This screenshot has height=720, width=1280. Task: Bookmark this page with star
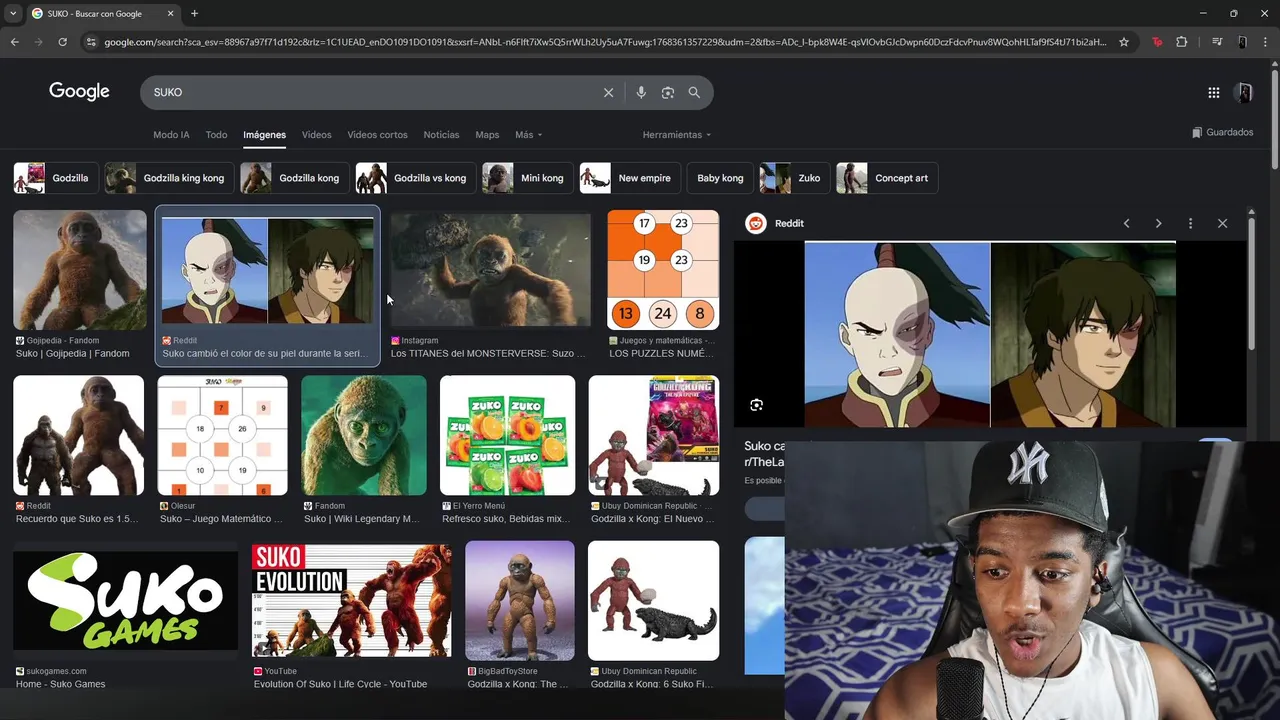click(x=1124, y=42)
